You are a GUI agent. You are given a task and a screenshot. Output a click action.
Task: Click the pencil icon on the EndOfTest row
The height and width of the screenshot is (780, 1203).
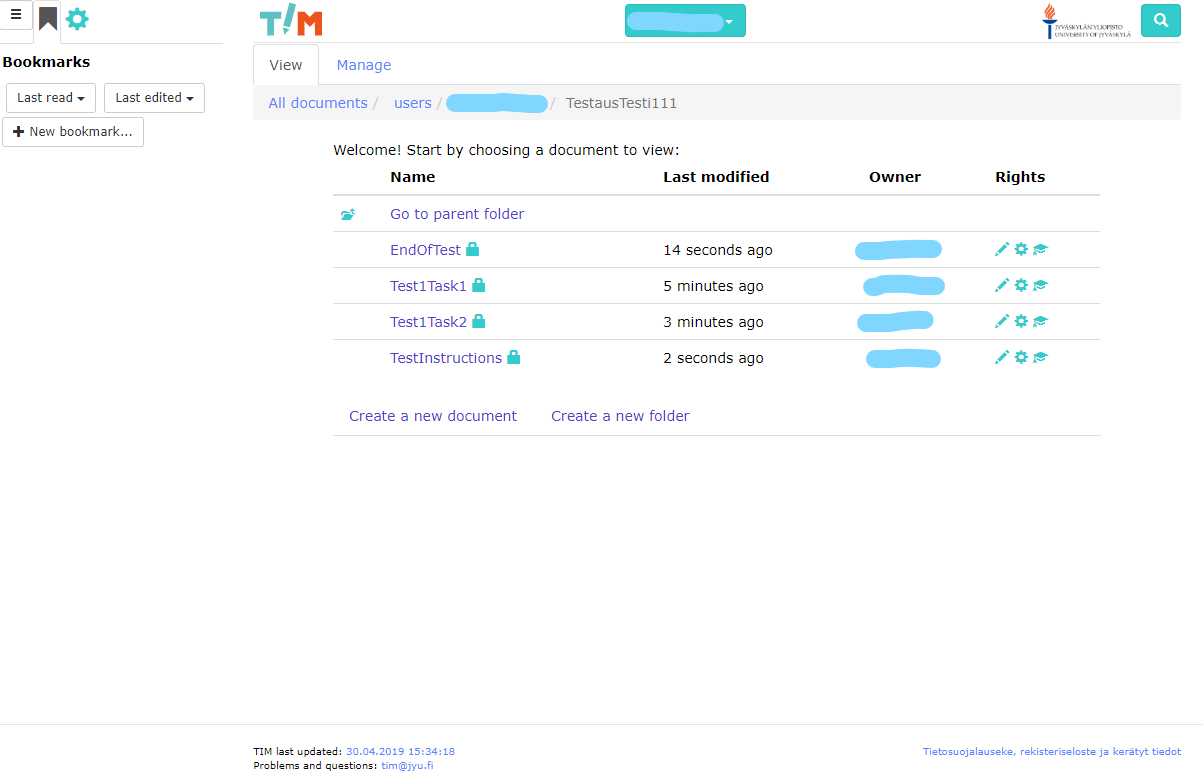click(1002, 249)
